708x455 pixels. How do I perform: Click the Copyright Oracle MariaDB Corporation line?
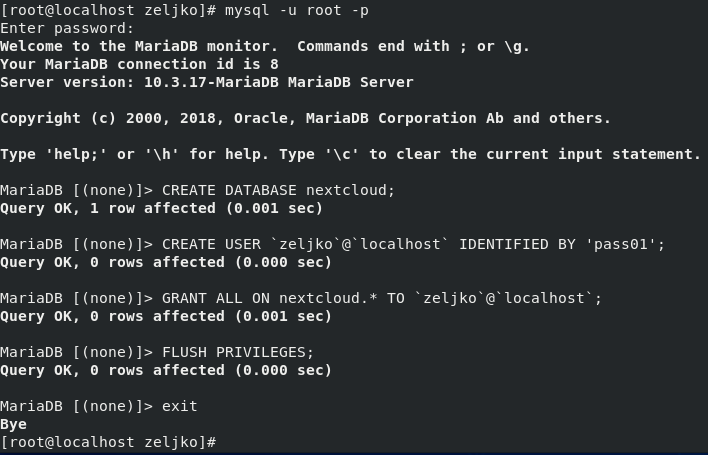[x=305, y=118]
